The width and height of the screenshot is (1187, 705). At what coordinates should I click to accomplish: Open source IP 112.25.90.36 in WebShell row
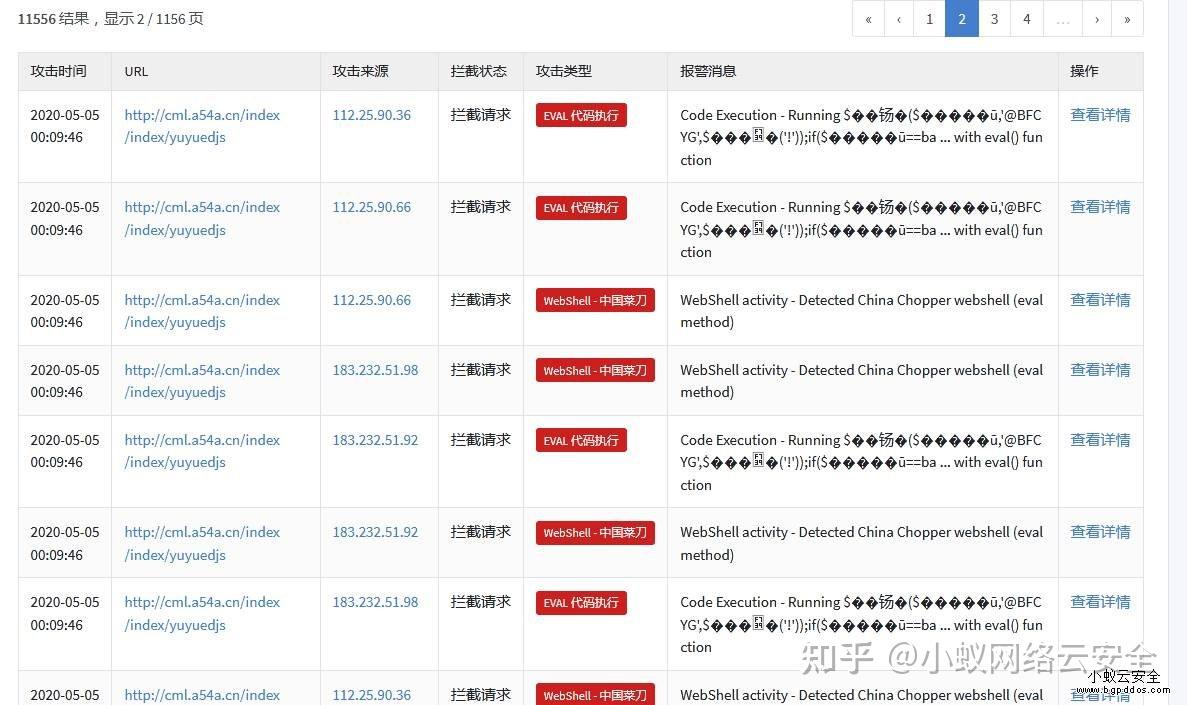tap(372, 694)
